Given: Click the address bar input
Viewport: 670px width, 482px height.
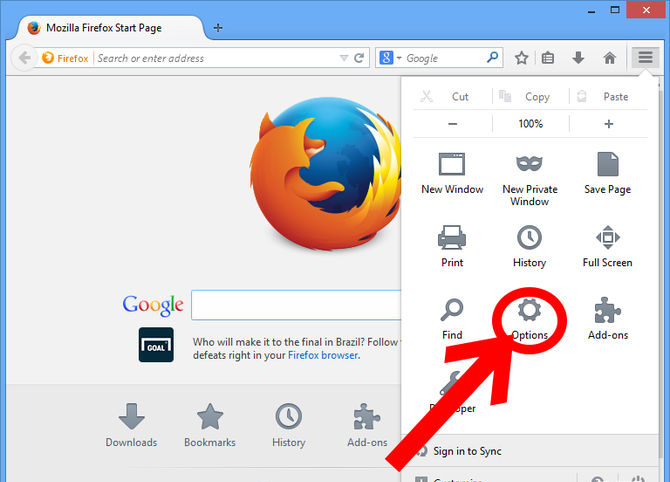Looking at the screenshot, I should 216,58.
